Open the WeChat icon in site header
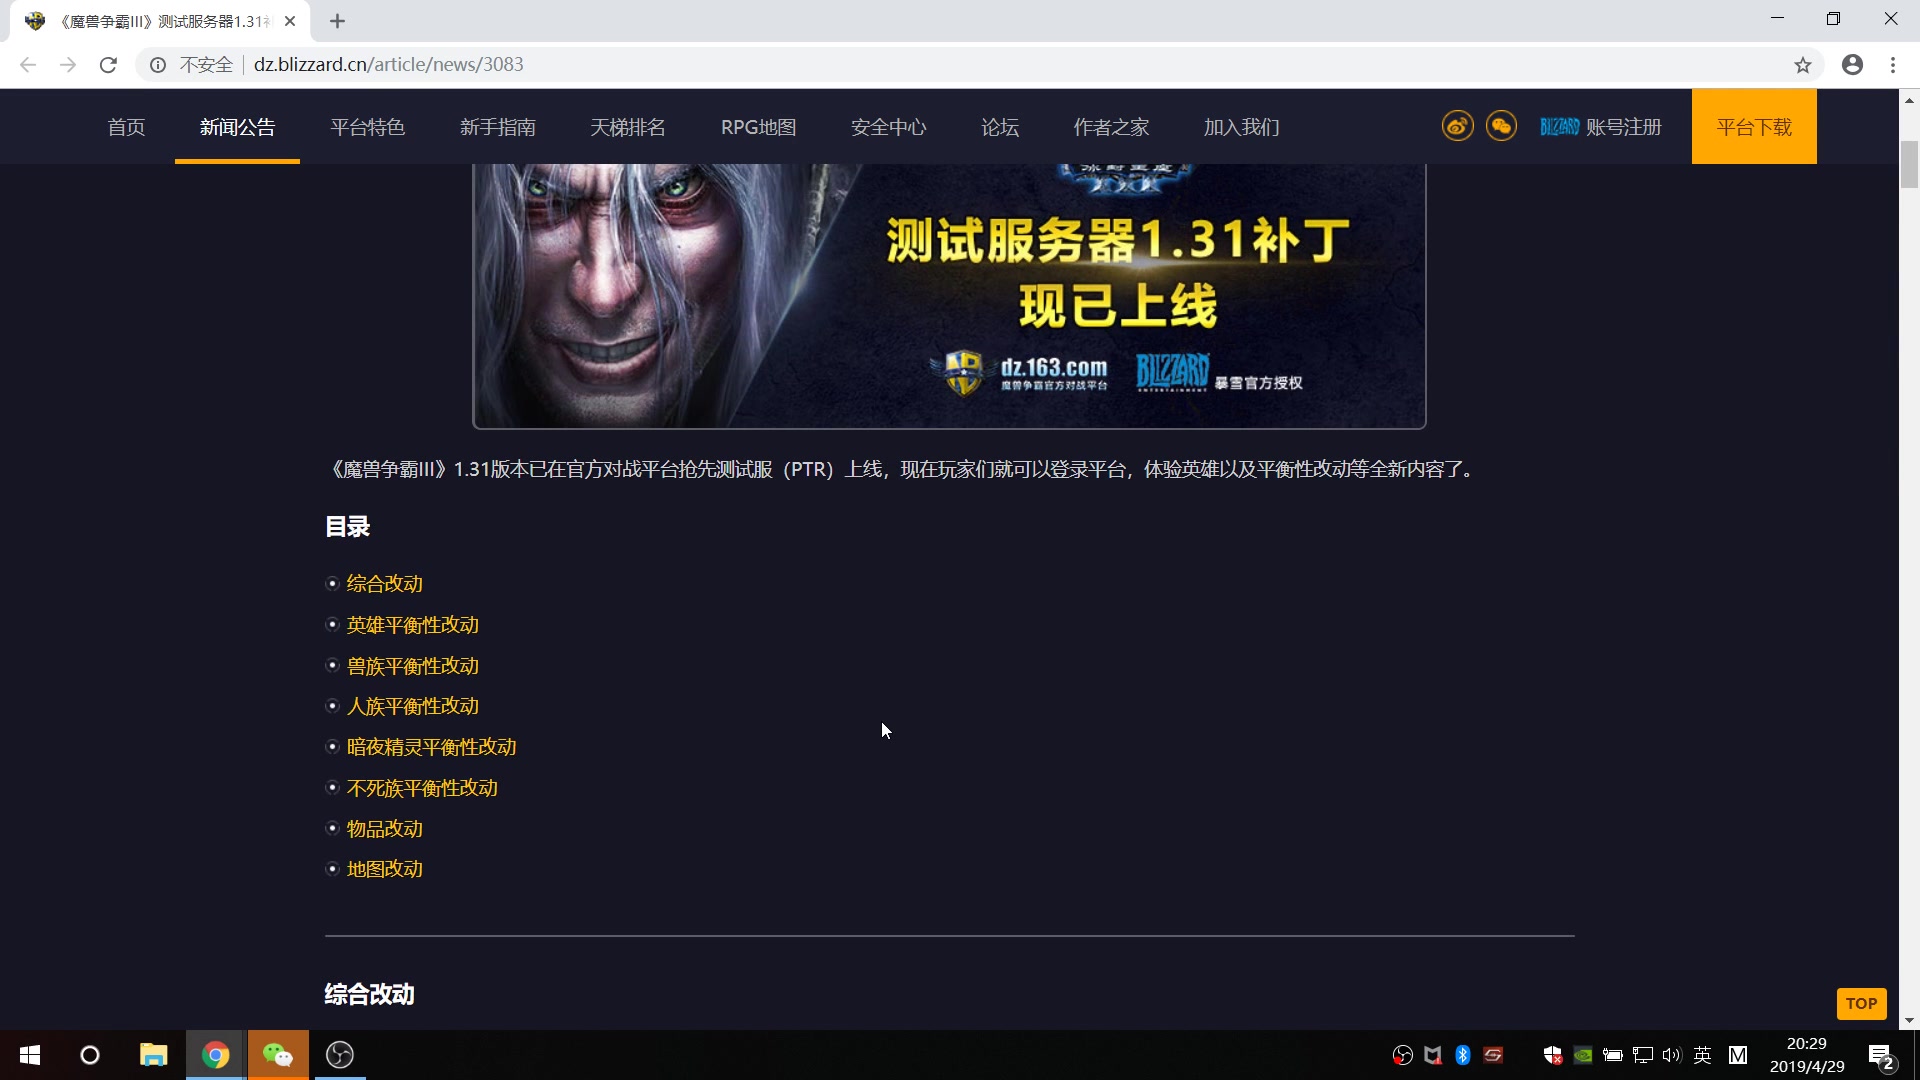1920x1080 pixels. [1501, 126]
